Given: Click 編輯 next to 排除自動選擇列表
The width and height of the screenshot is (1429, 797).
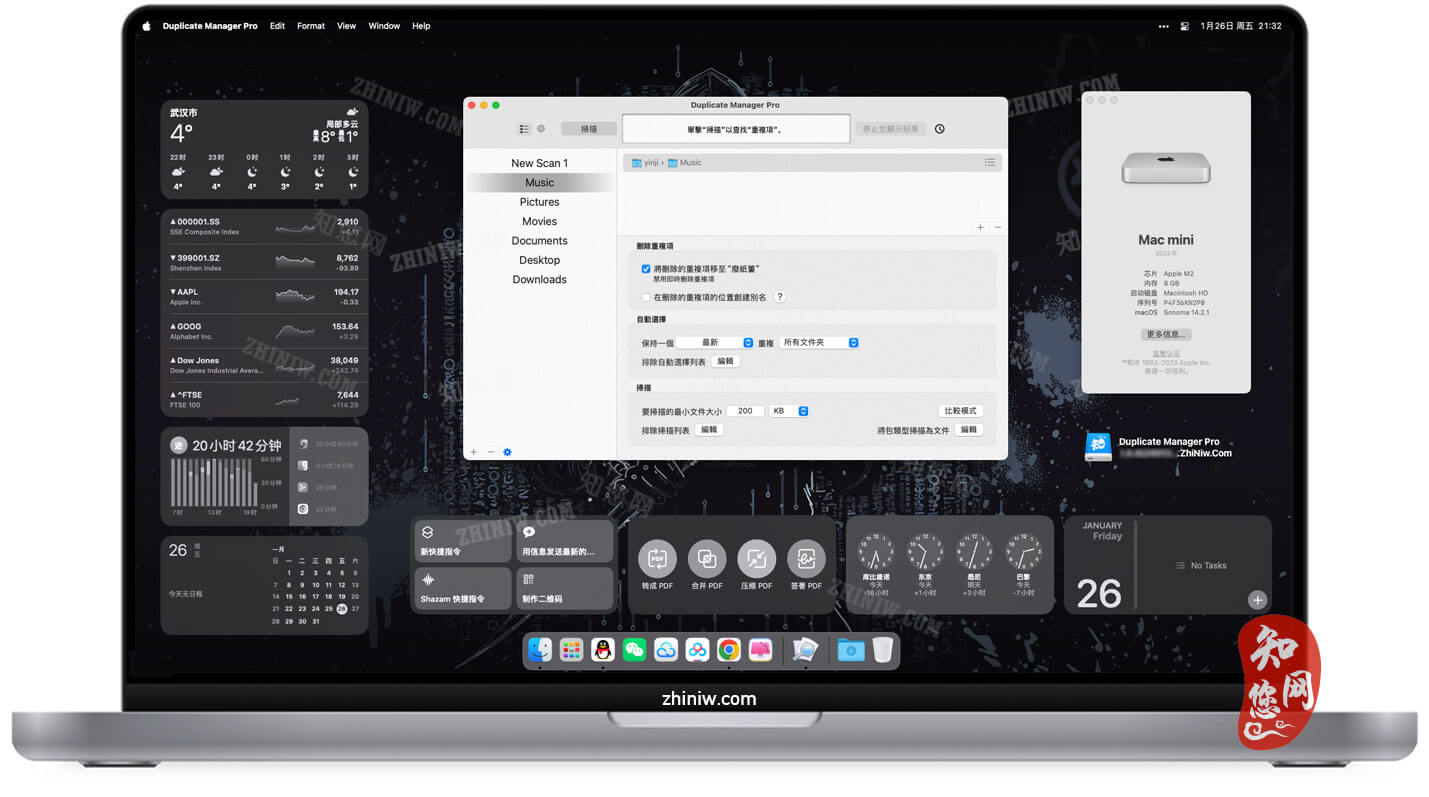Looking at the screenshot, I should click(725, 361).
